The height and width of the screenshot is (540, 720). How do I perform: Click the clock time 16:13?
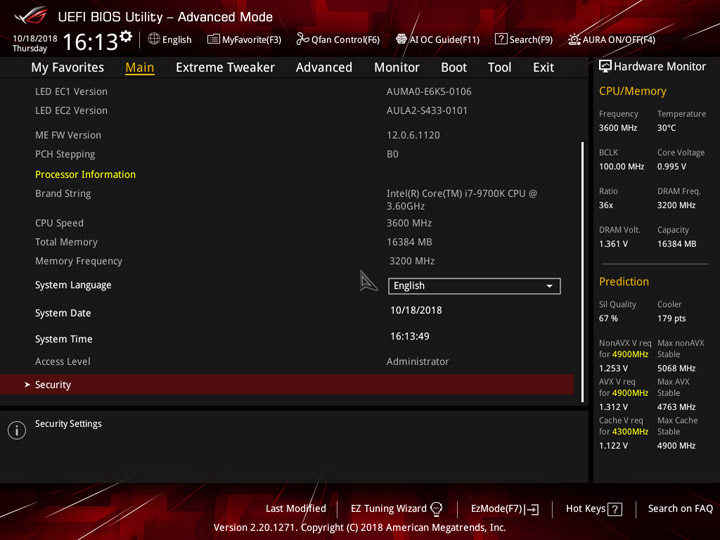(90, 42)
